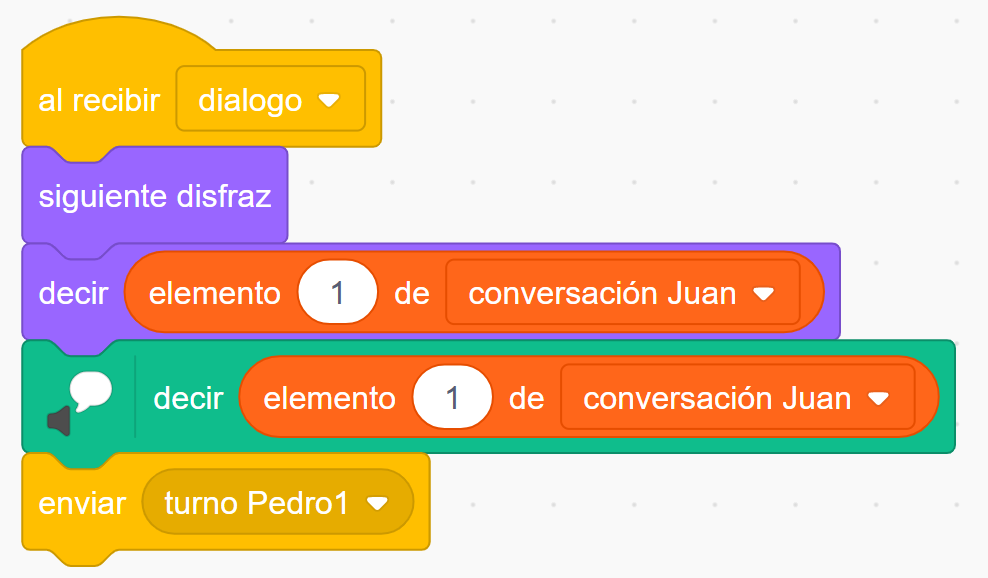
Task: Click the text-to-speech speech bubble icon
Action: click(90, 391)
